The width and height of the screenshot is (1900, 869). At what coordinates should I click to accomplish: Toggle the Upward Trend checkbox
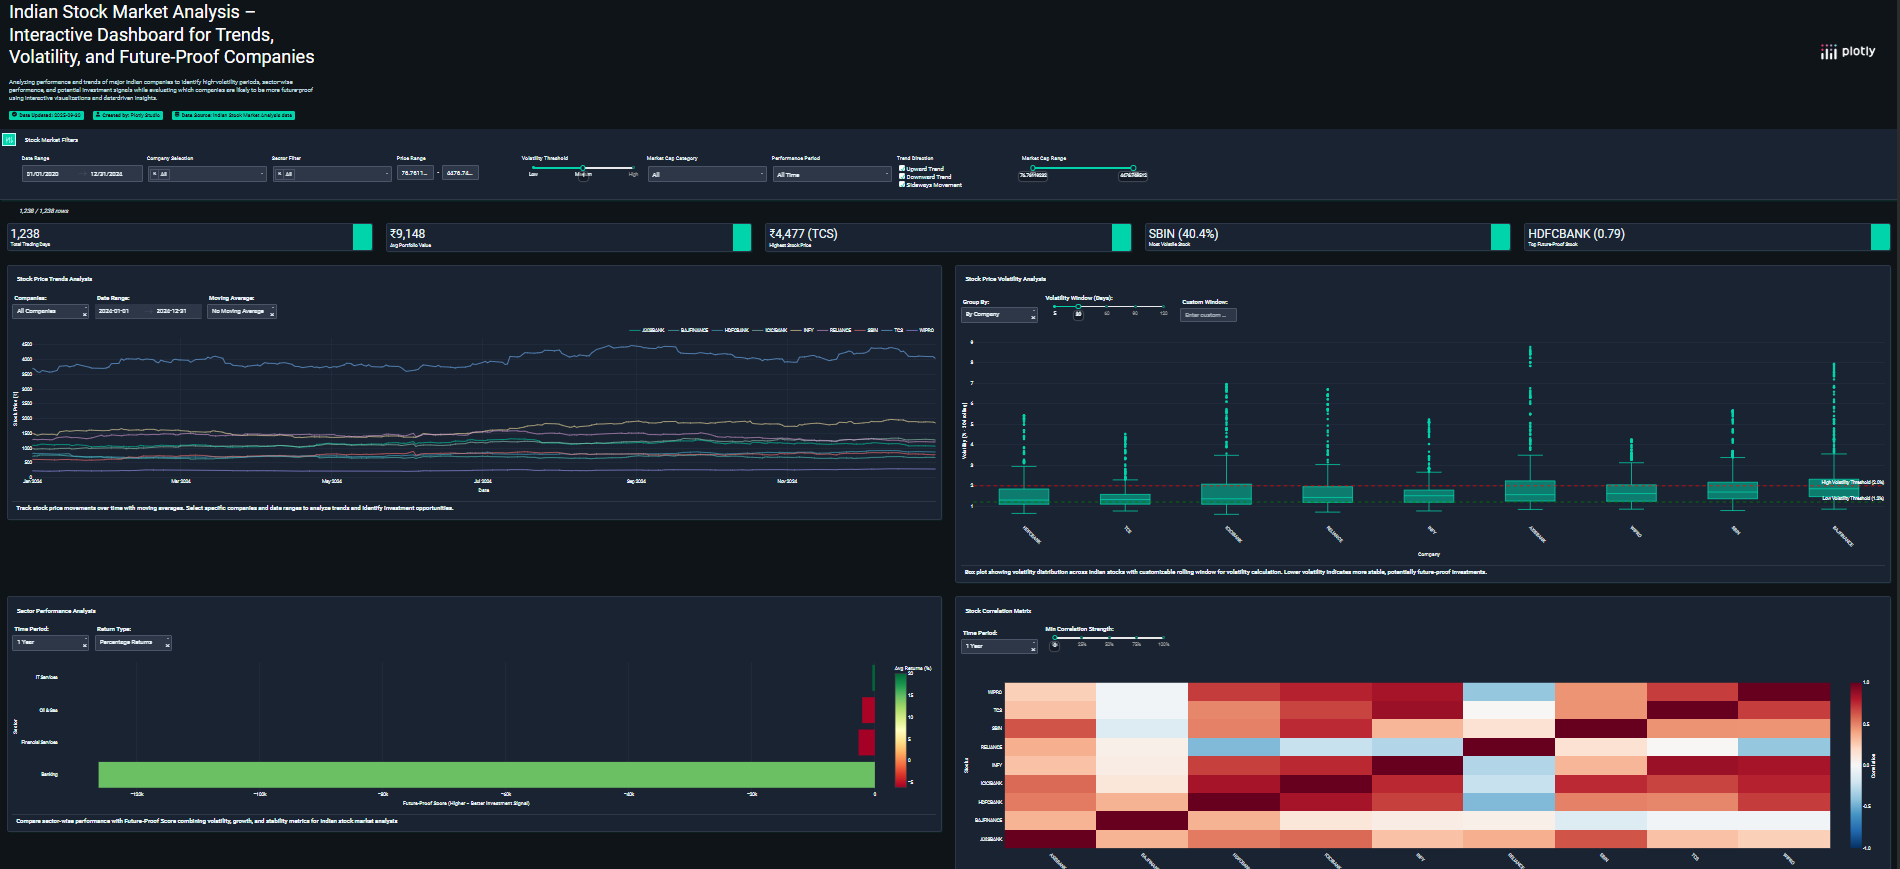click(902, 168)
